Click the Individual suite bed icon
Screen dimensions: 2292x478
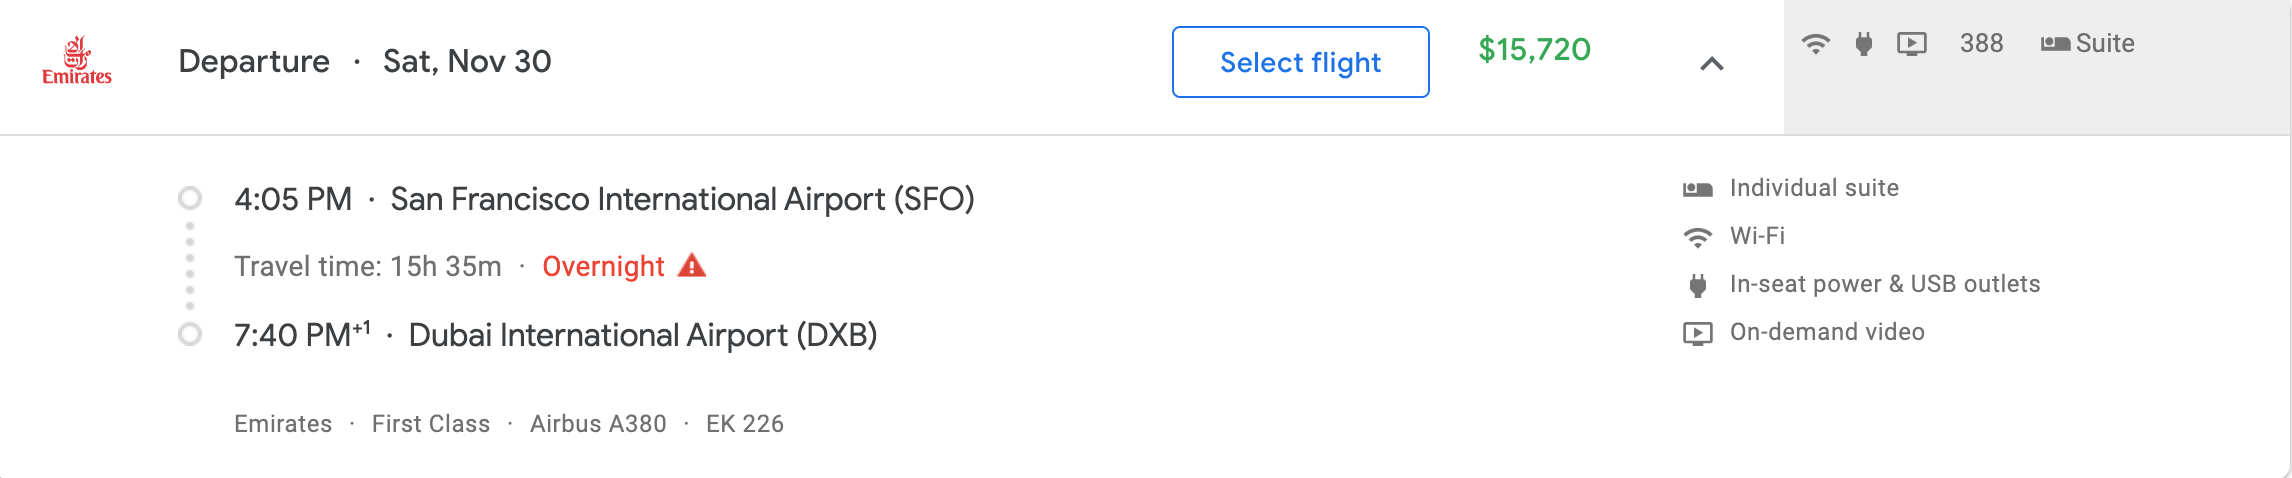click(x=1697, y=189)
